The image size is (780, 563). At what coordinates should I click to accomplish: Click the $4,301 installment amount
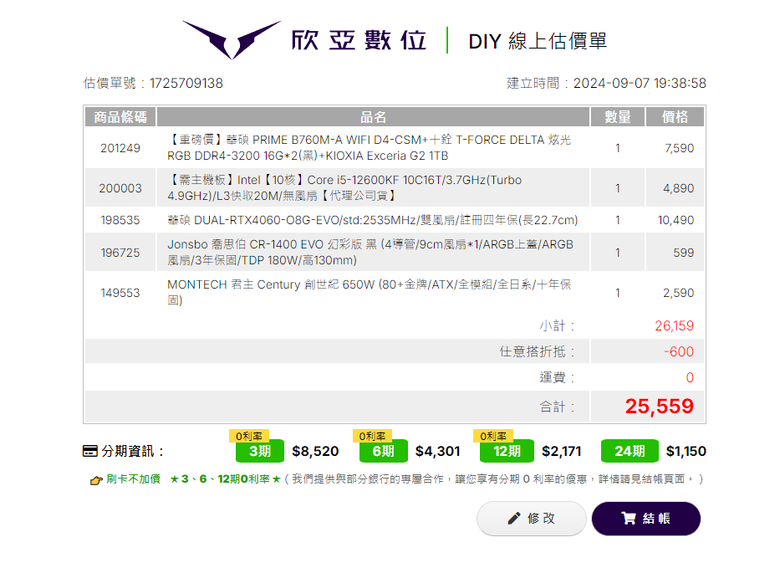click(x=438, y=451)
